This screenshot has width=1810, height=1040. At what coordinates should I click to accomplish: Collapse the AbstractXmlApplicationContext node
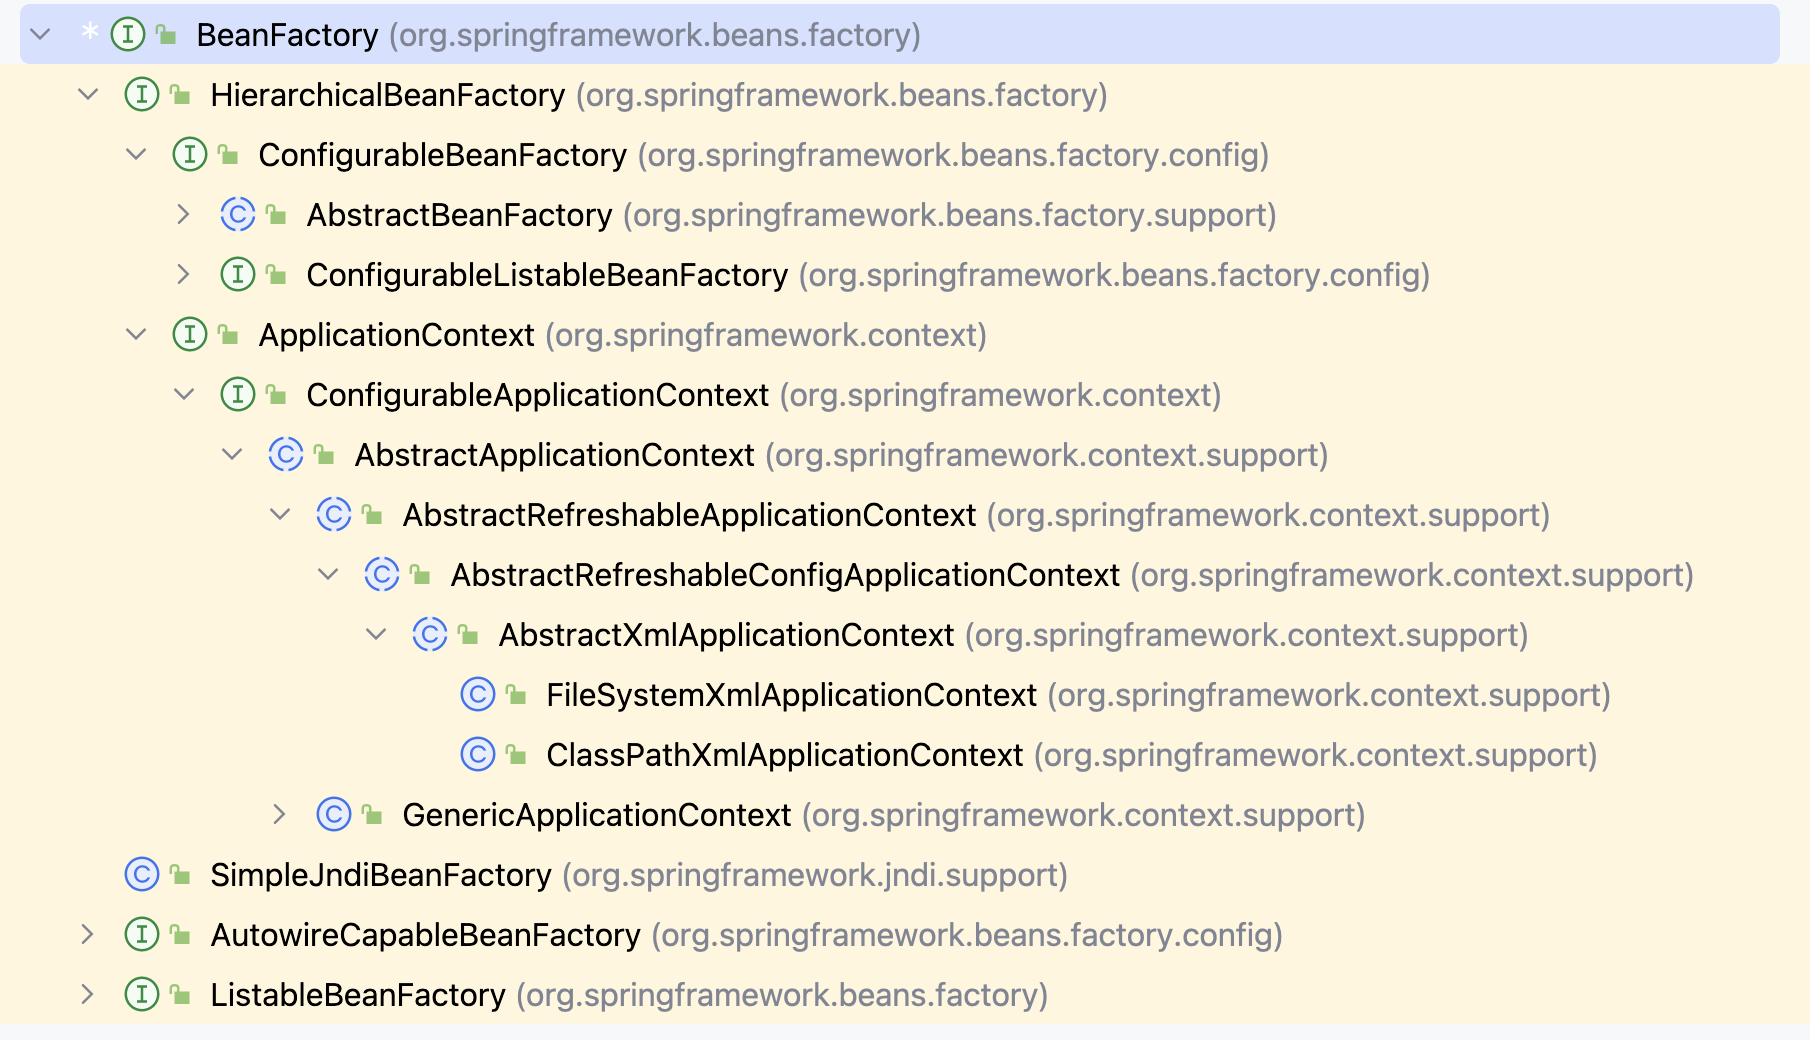[376, 635]
